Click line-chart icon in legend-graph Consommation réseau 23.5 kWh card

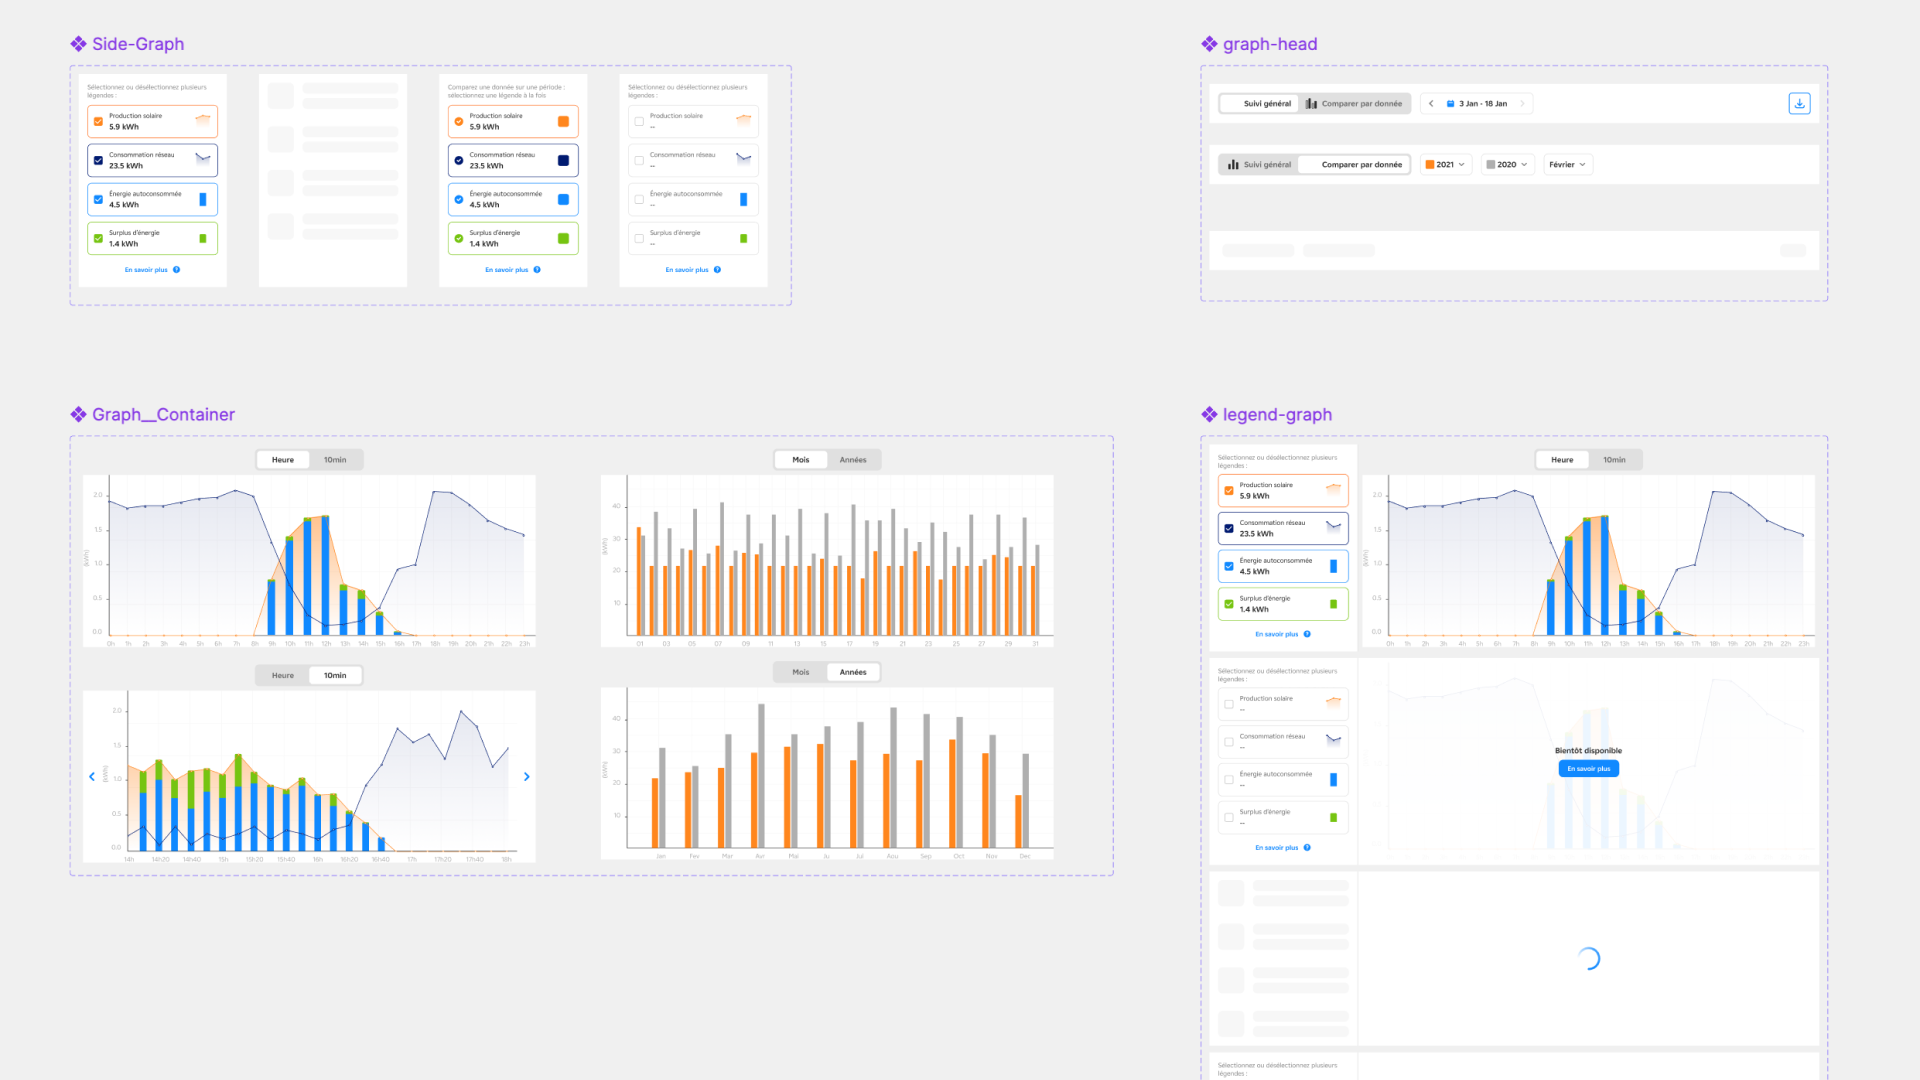[x=1333, y=526]
